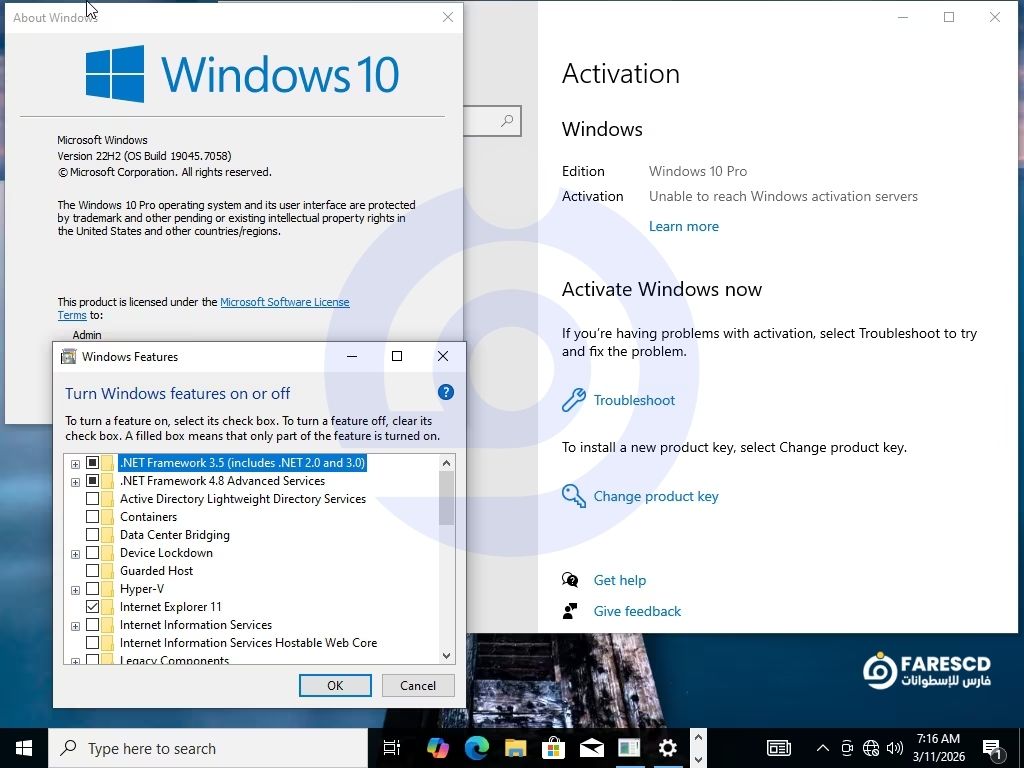1024x768 pixels.
Task: Click OK in Windows Features dialog
Action: coord(335,685)
